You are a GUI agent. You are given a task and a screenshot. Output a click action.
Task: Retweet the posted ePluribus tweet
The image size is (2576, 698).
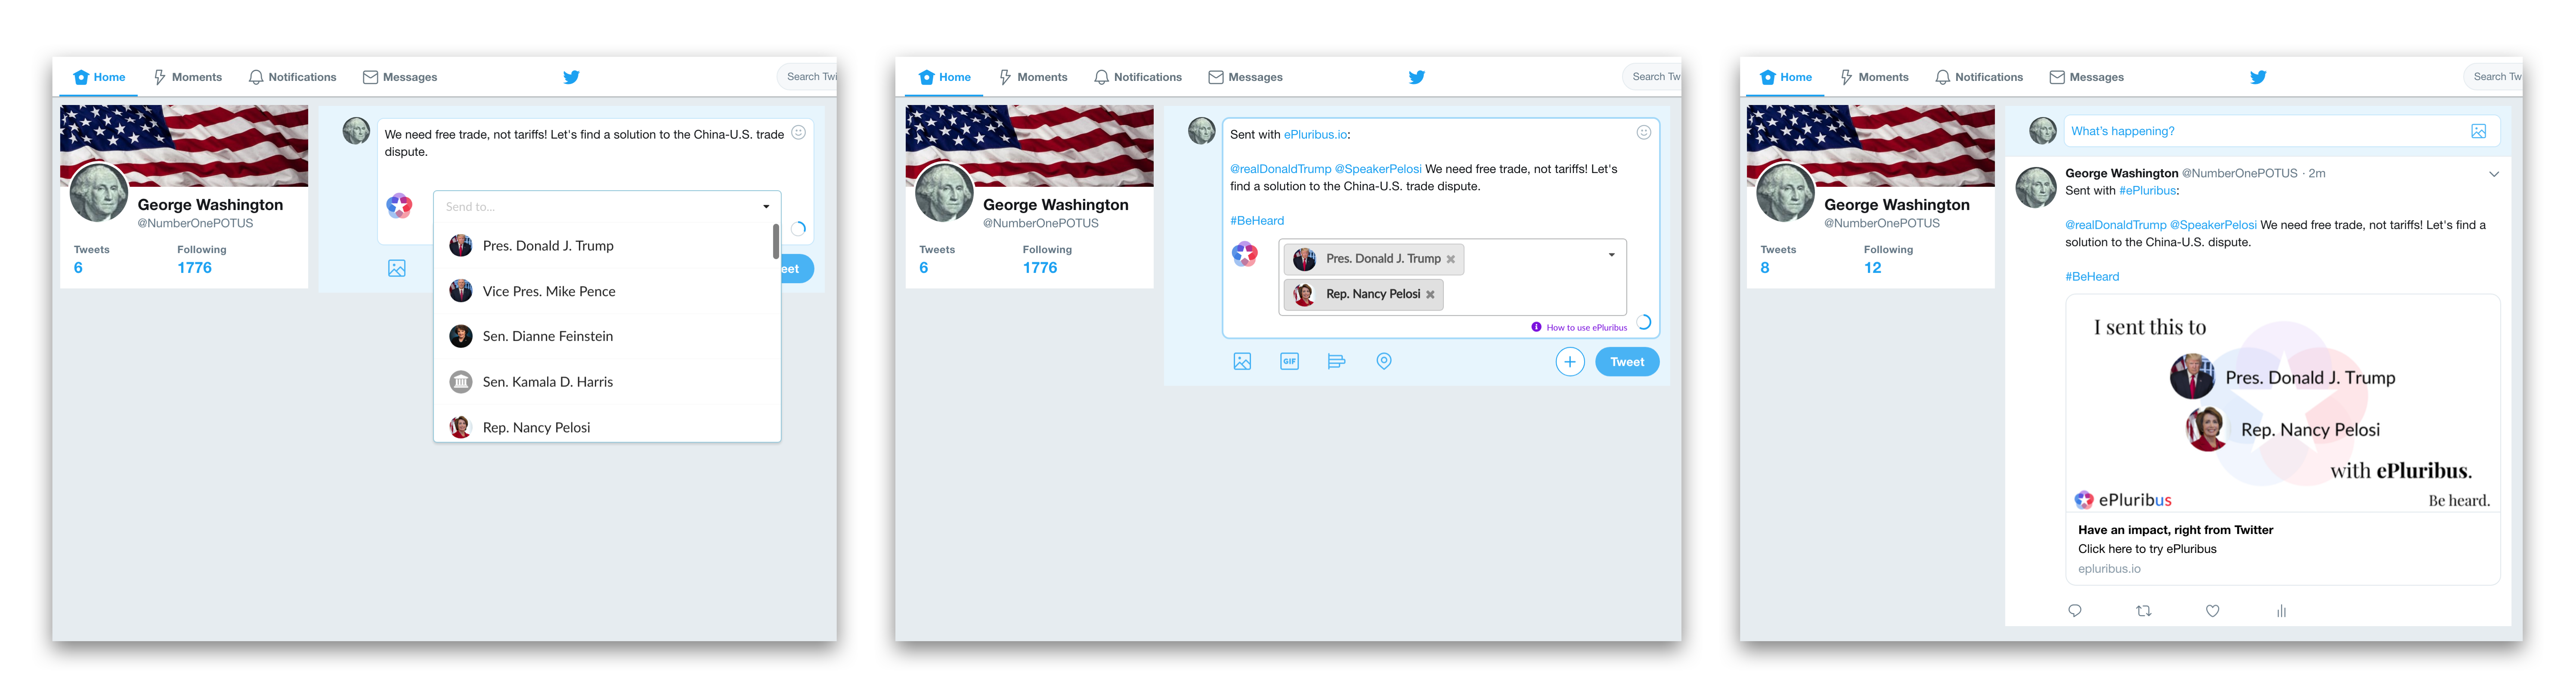coord(2143,611)
